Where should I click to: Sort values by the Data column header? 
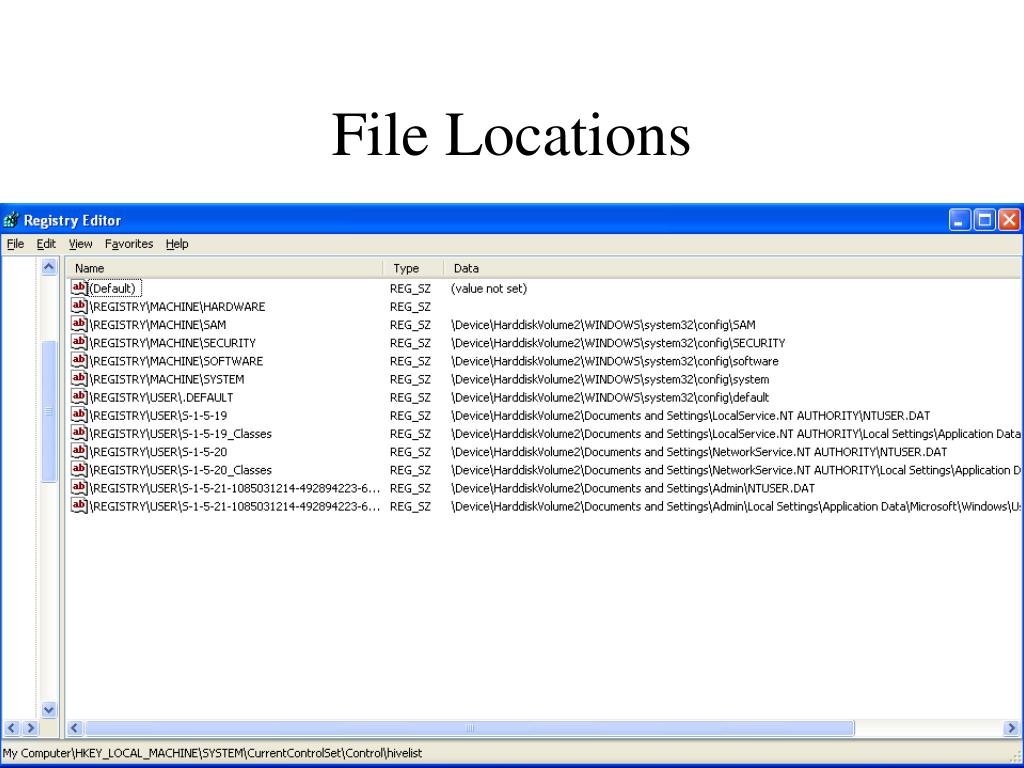pyautogui.click(x=733, y=268)
